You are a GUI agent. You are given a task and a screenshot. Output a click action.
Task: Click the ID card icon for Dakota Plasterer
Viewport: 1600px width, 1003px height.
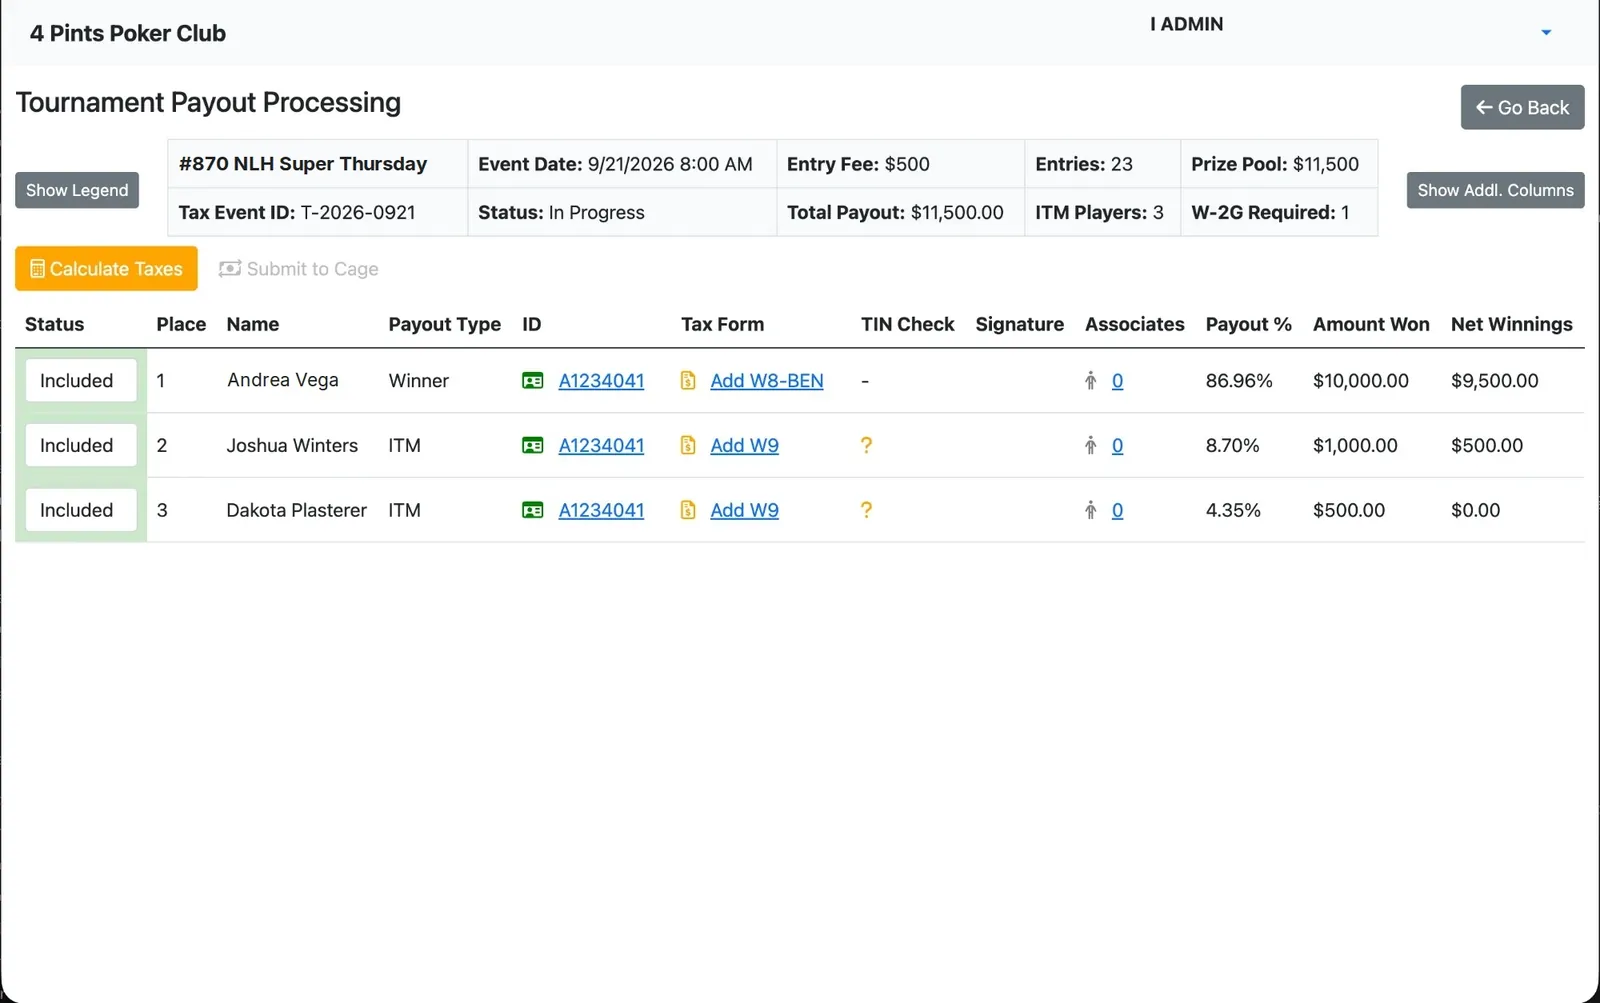[533, 511]
